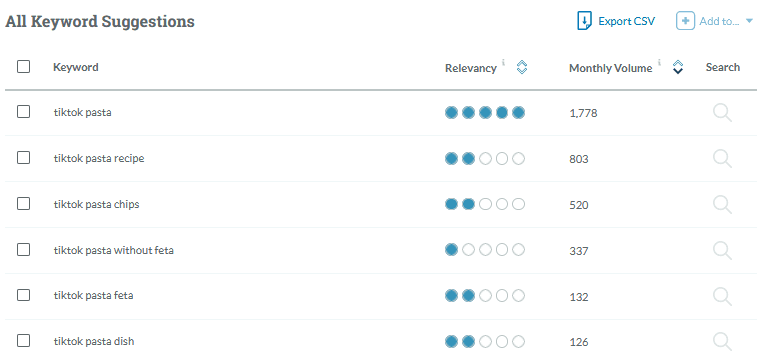The image size is (761, 360).
Task: Click the search magnifier for tiktok pasta
Action: click(x=722, y=113)
